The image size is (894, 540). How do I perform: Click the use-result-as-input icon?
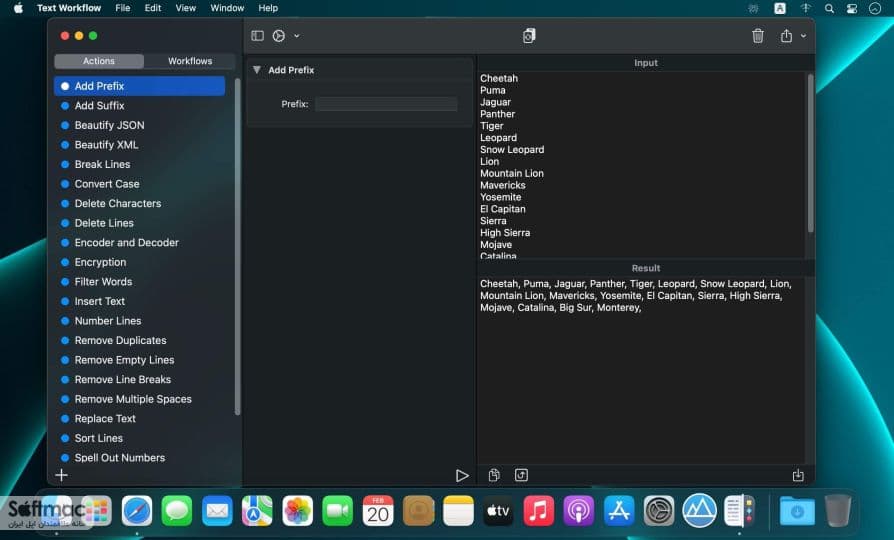pyautogui.click(x=521, y=475)
